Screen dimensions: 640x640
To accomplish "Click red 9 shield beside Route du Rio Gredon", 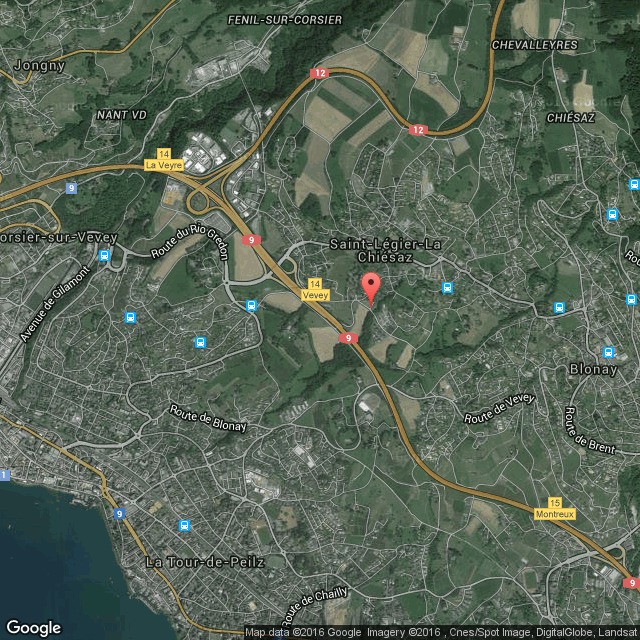I will [251, 240].
